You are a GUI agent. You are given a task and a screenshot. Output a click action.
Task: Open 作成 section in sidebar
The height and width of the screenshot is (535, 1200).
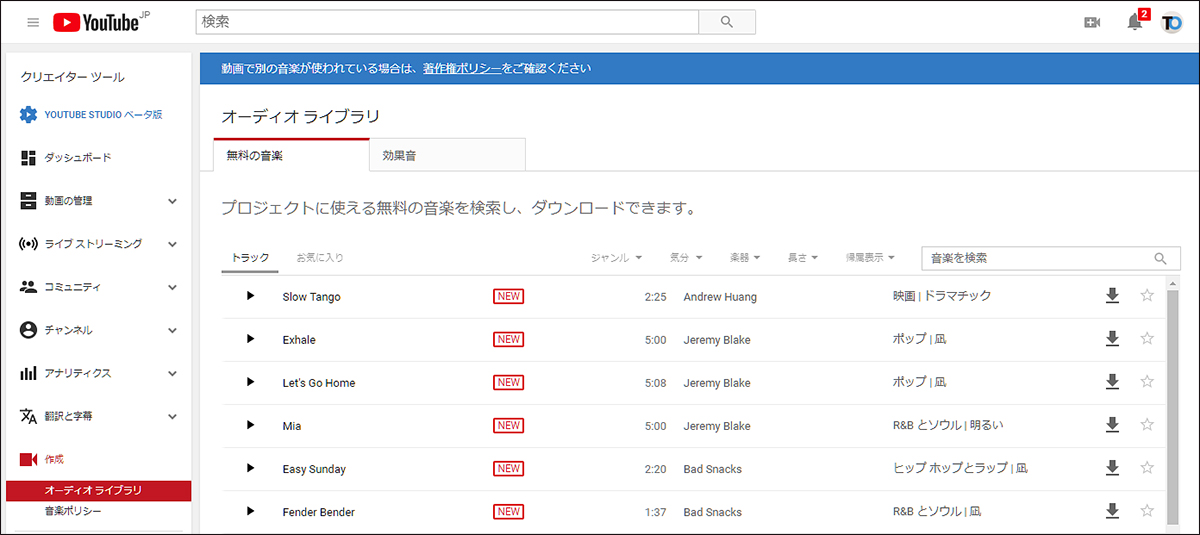point(54,459)
